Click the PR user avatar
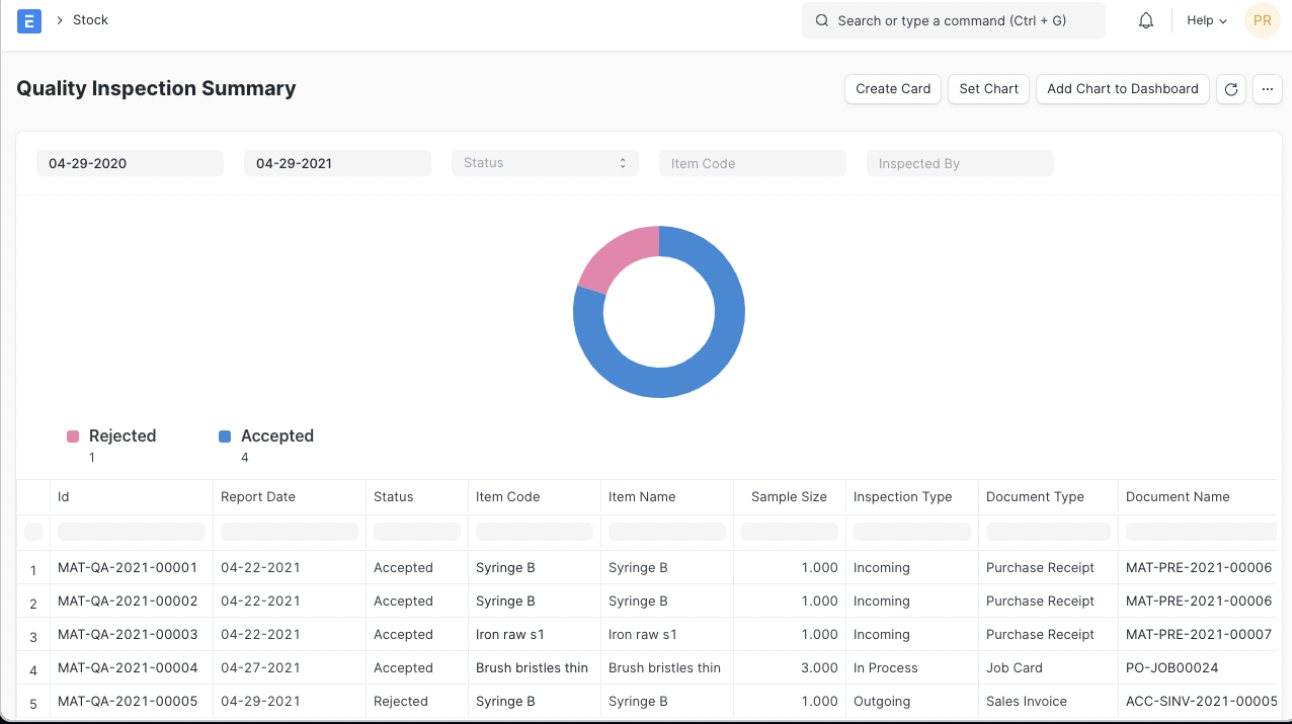The image size is (1292, 724). coord(1262,21)
